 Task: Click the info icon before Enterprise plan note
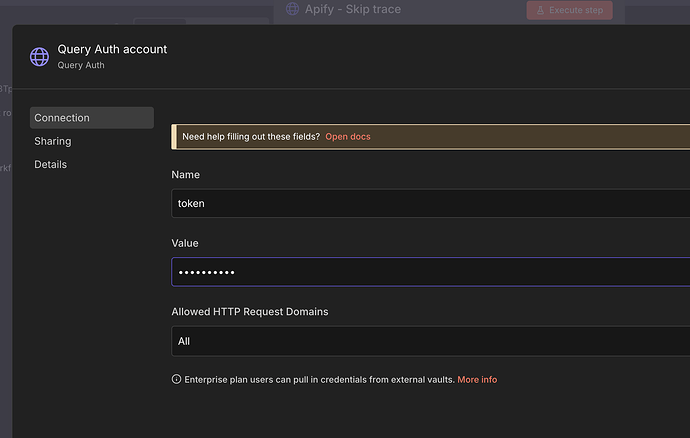tap(177, 380)
